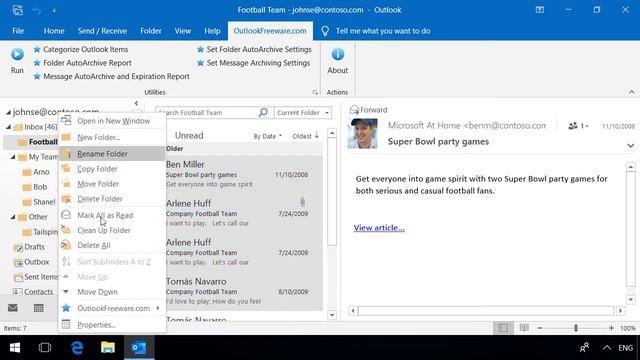Screen dimensions: 640x360
Task: Open By Date sort dropdown
Action: [268, 136]
